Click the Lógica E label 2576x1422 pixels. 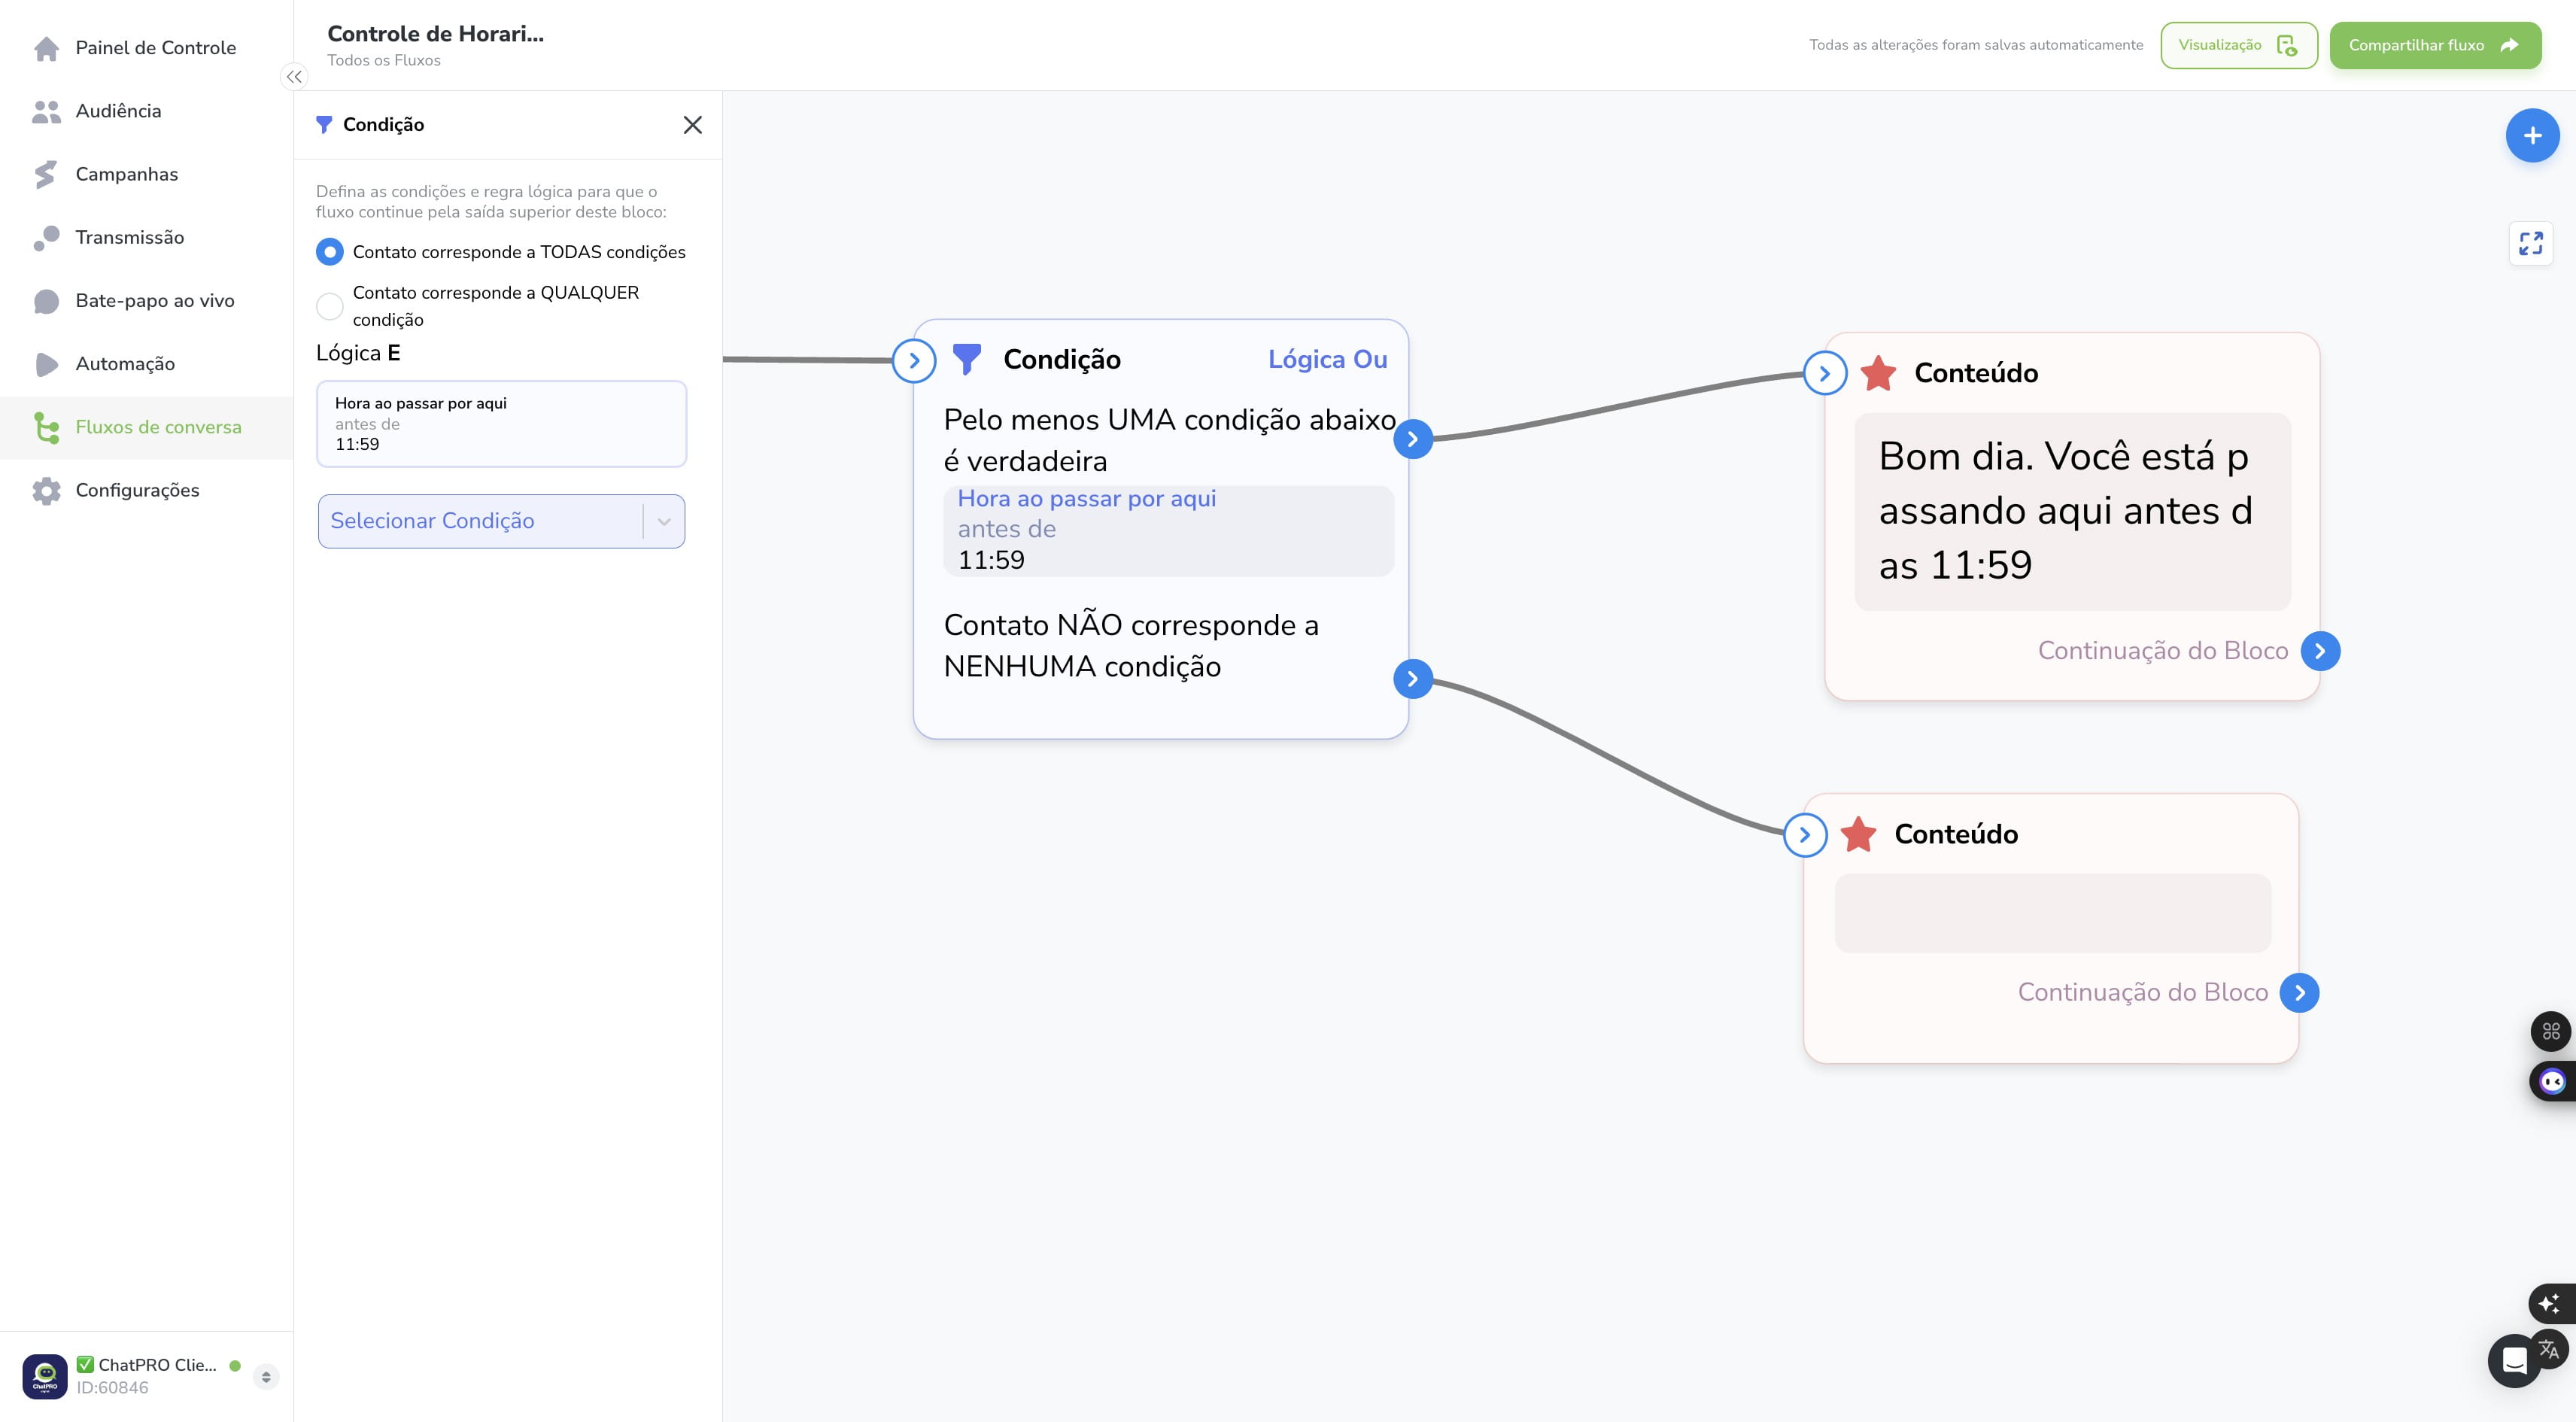[x=358, y=353]
